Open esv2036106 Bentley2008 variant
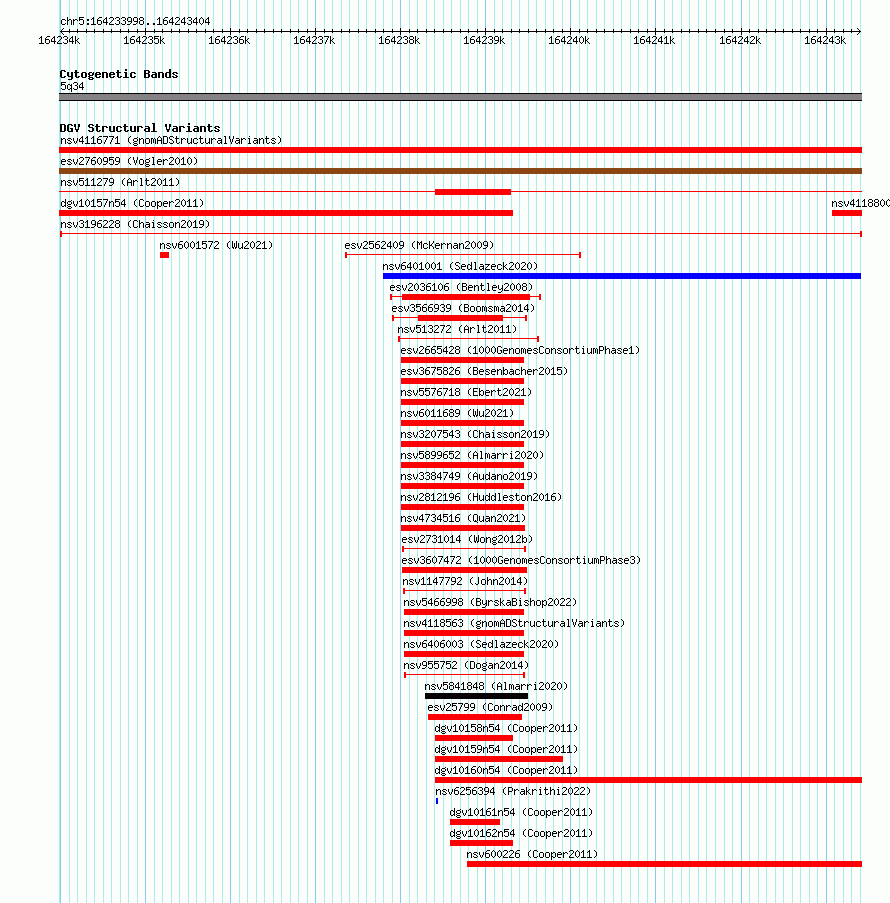890x903 pixels. tap(461, 287)
